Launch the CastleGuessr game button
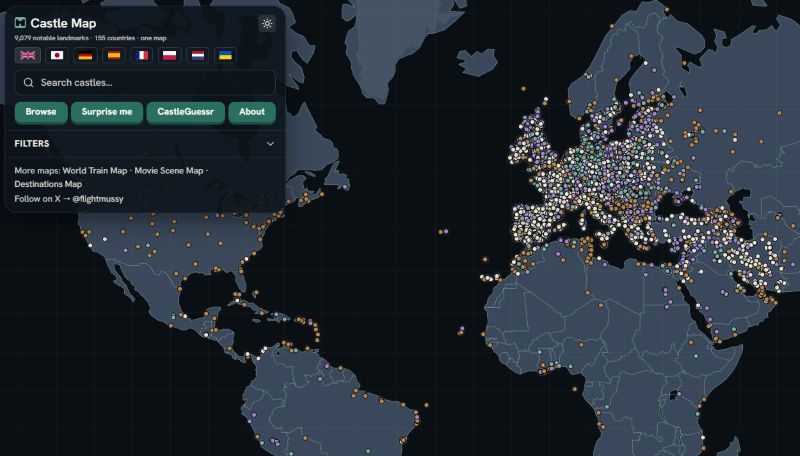This screenshot has height=456, width=800. 185,112
